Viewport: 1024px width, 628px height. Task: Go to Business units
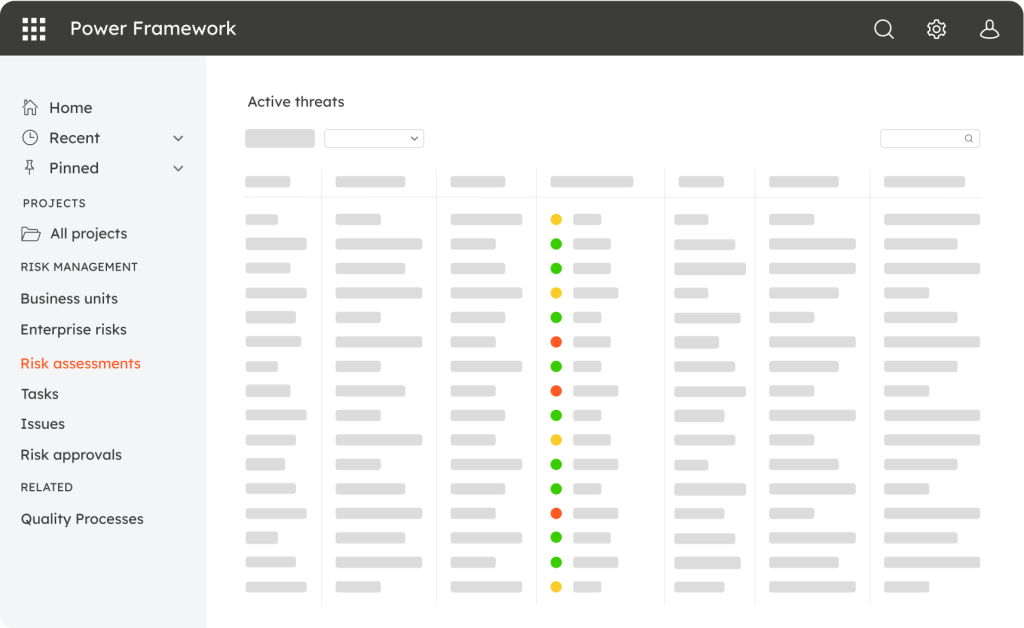[69, 299]
